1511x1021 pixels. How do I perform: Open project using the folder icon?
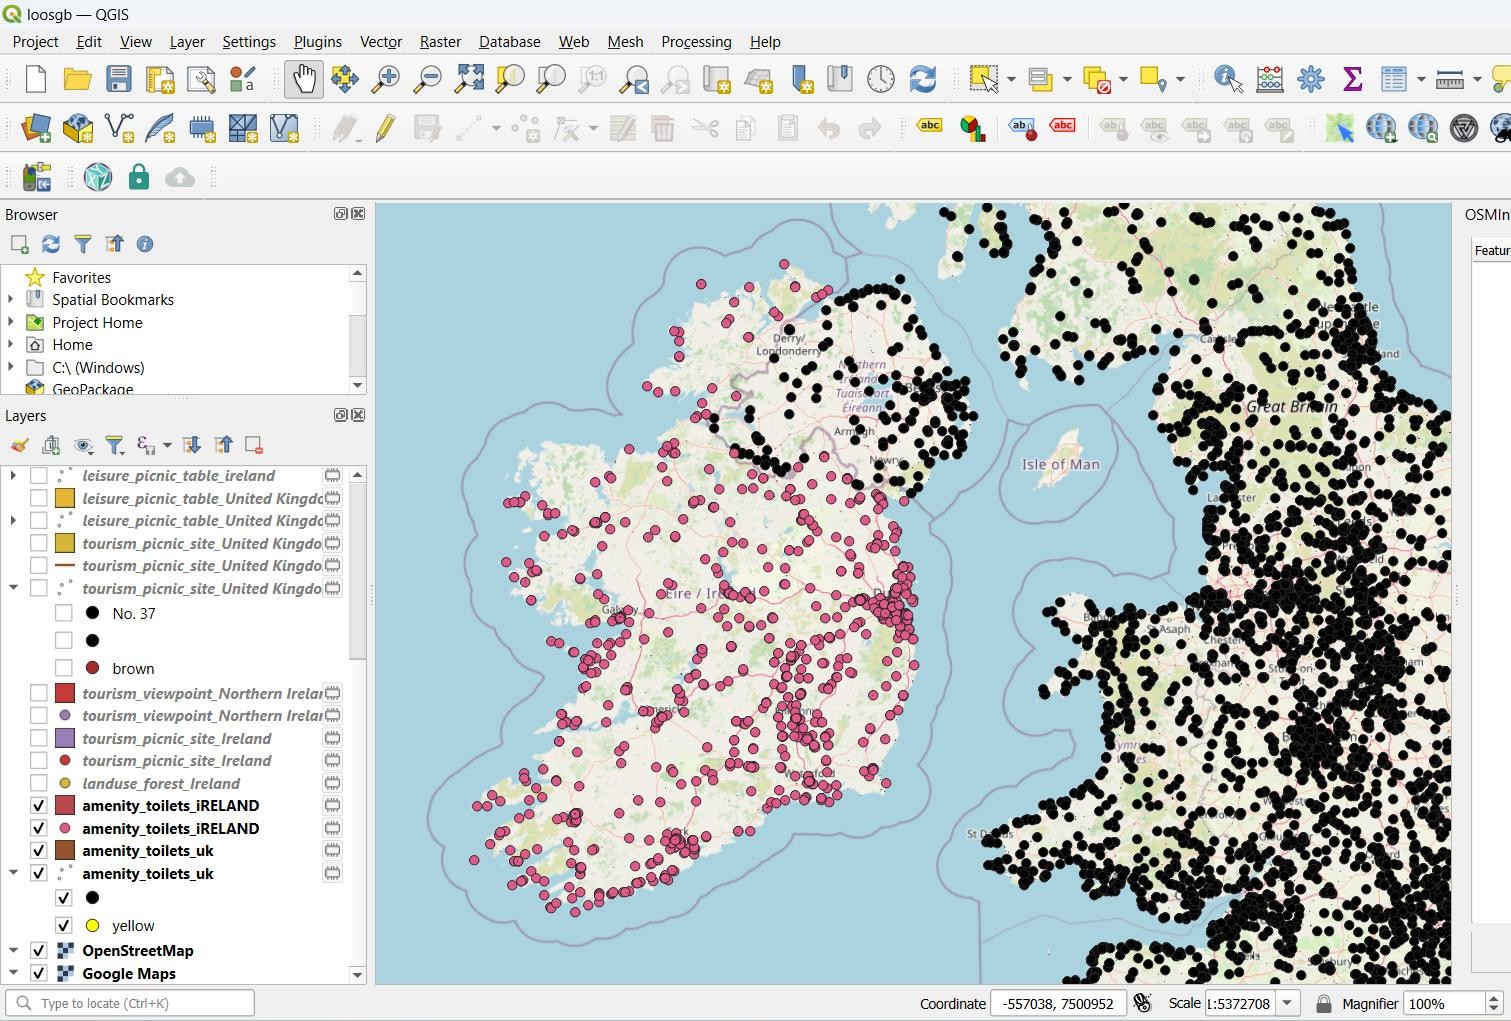77,79
